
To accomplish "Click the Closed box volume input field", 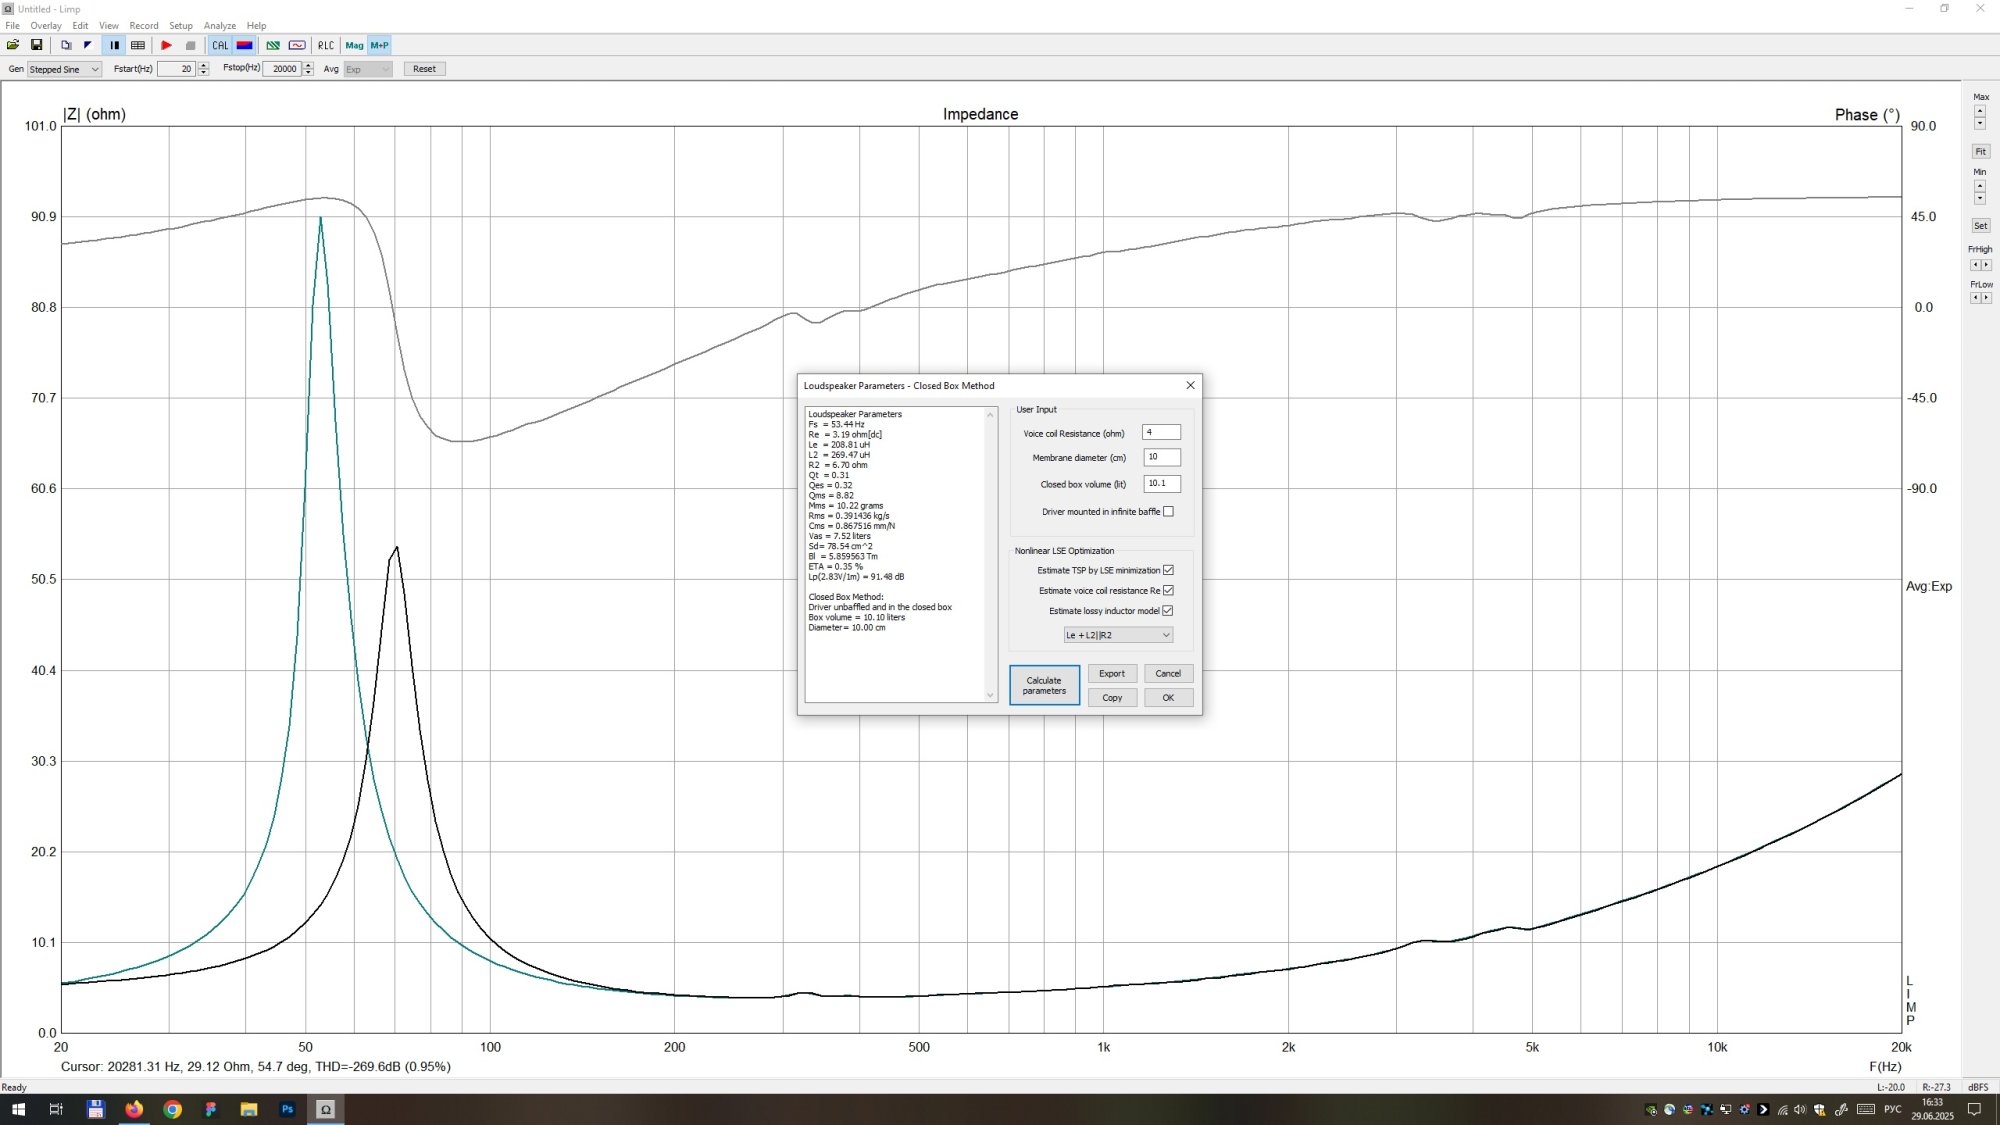I will point(1161,484).
